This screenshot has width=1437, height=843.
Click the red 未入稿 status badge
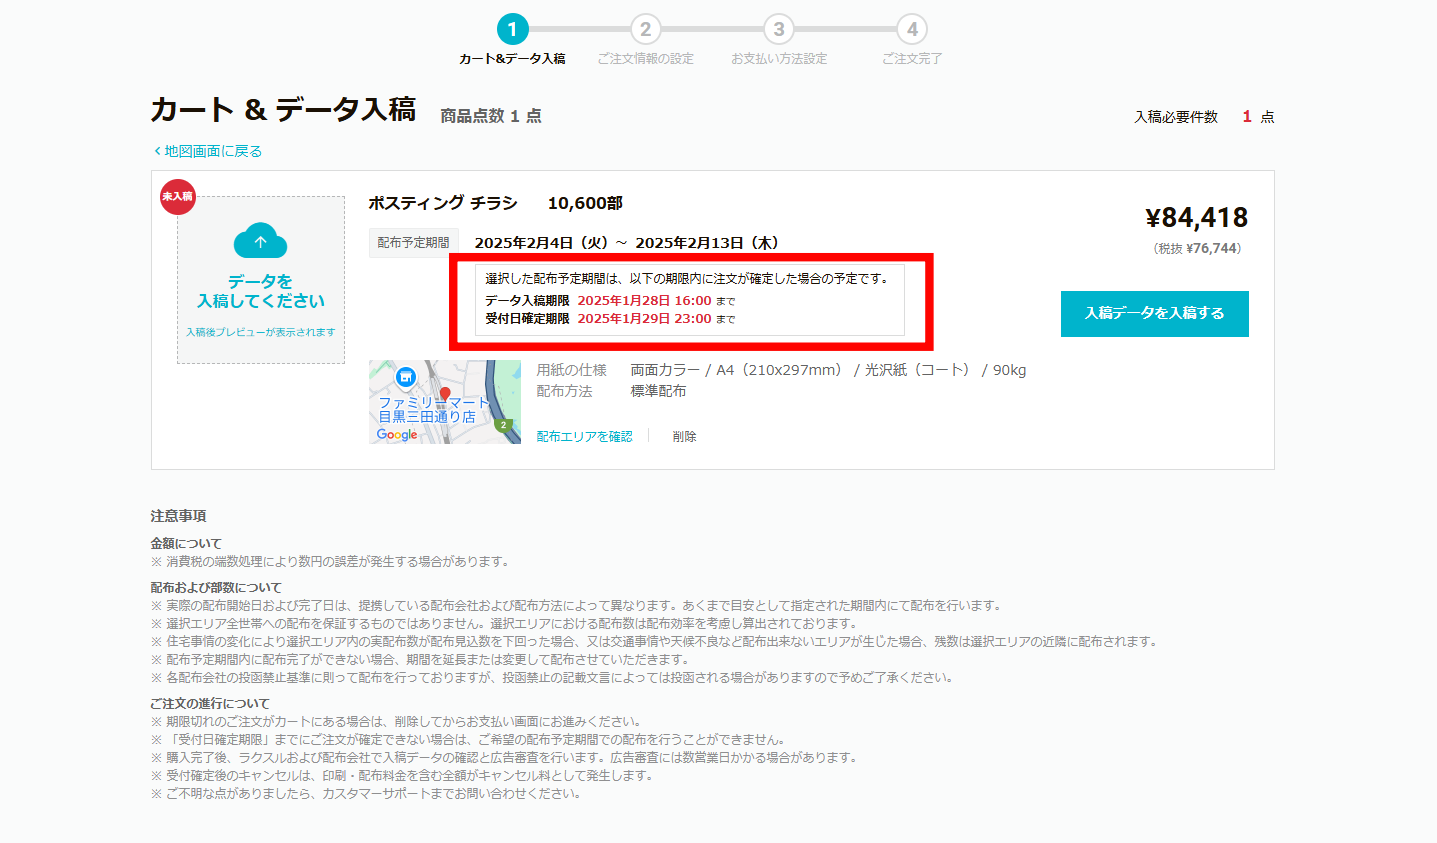(x=177, y=198)
